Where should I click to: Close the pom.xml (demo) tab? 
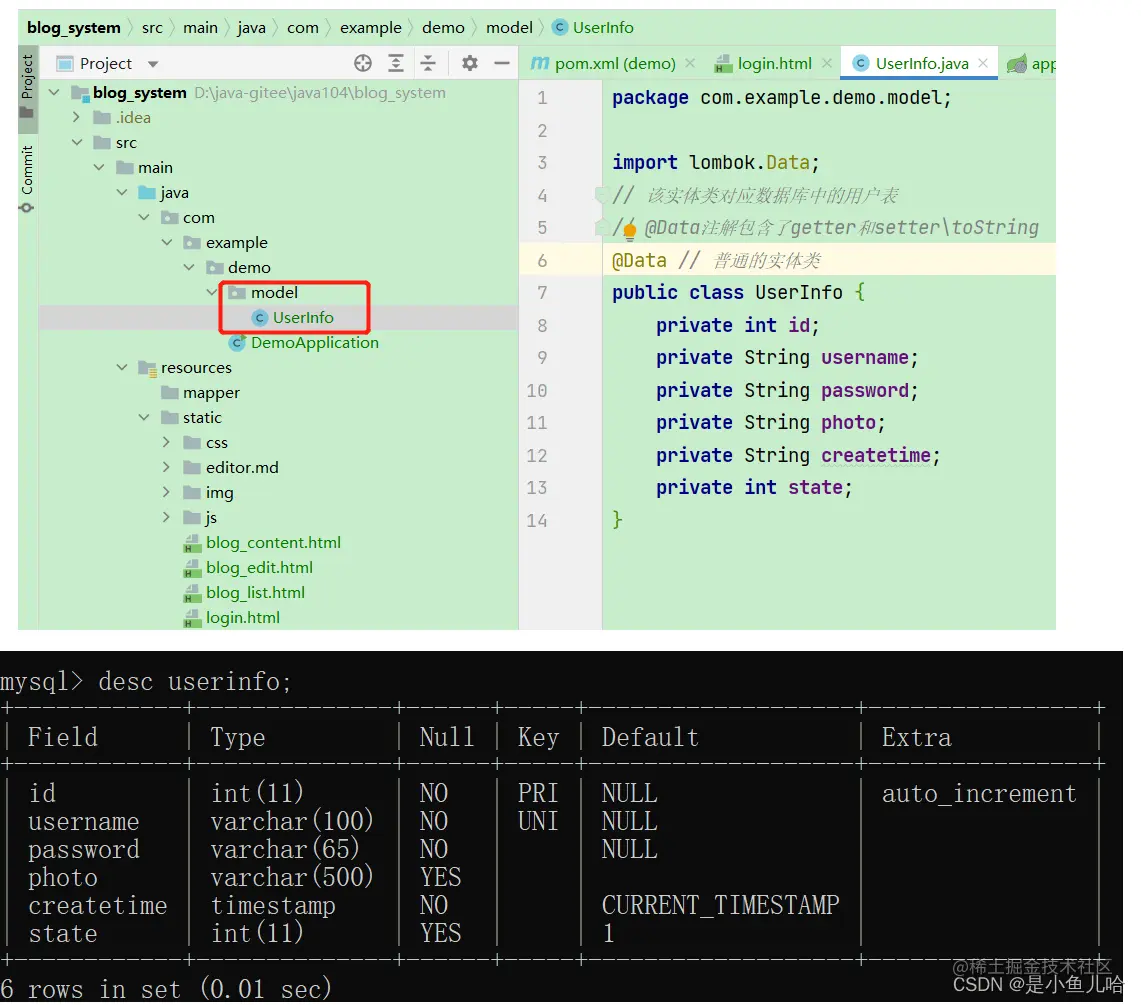click(690, 63)
